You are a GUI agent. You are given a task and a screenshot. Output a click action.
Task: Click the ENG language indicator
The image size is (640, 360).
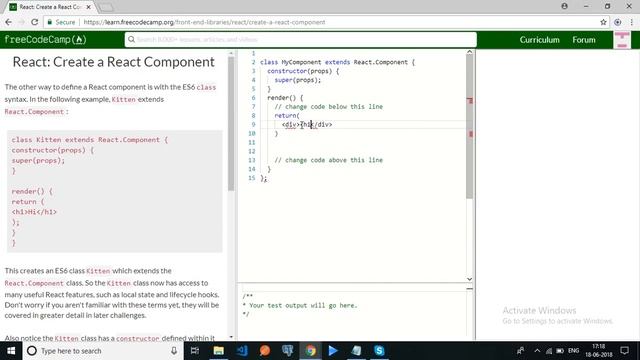point(573,351)
